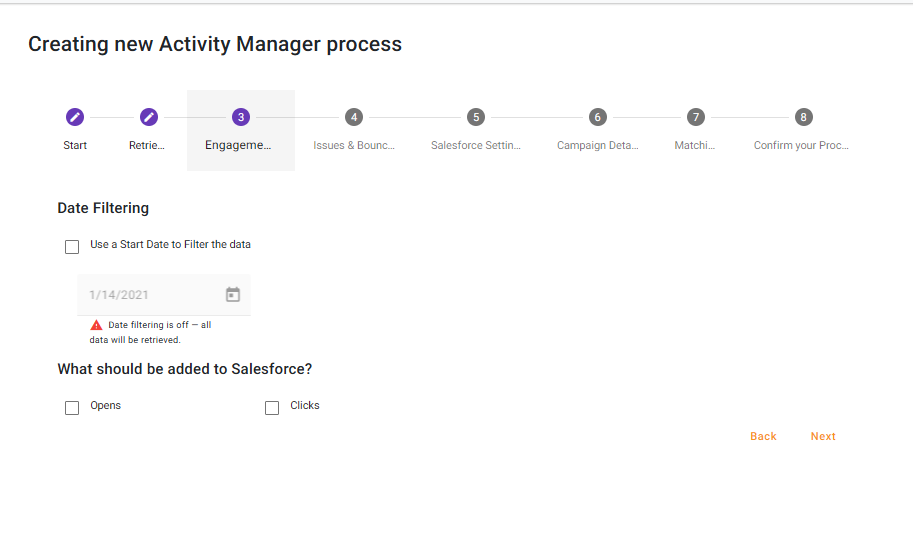Screen dimensions: 913x534
Task: Click step 8 Confirm circle icon
Action: [x=803, y=117]
